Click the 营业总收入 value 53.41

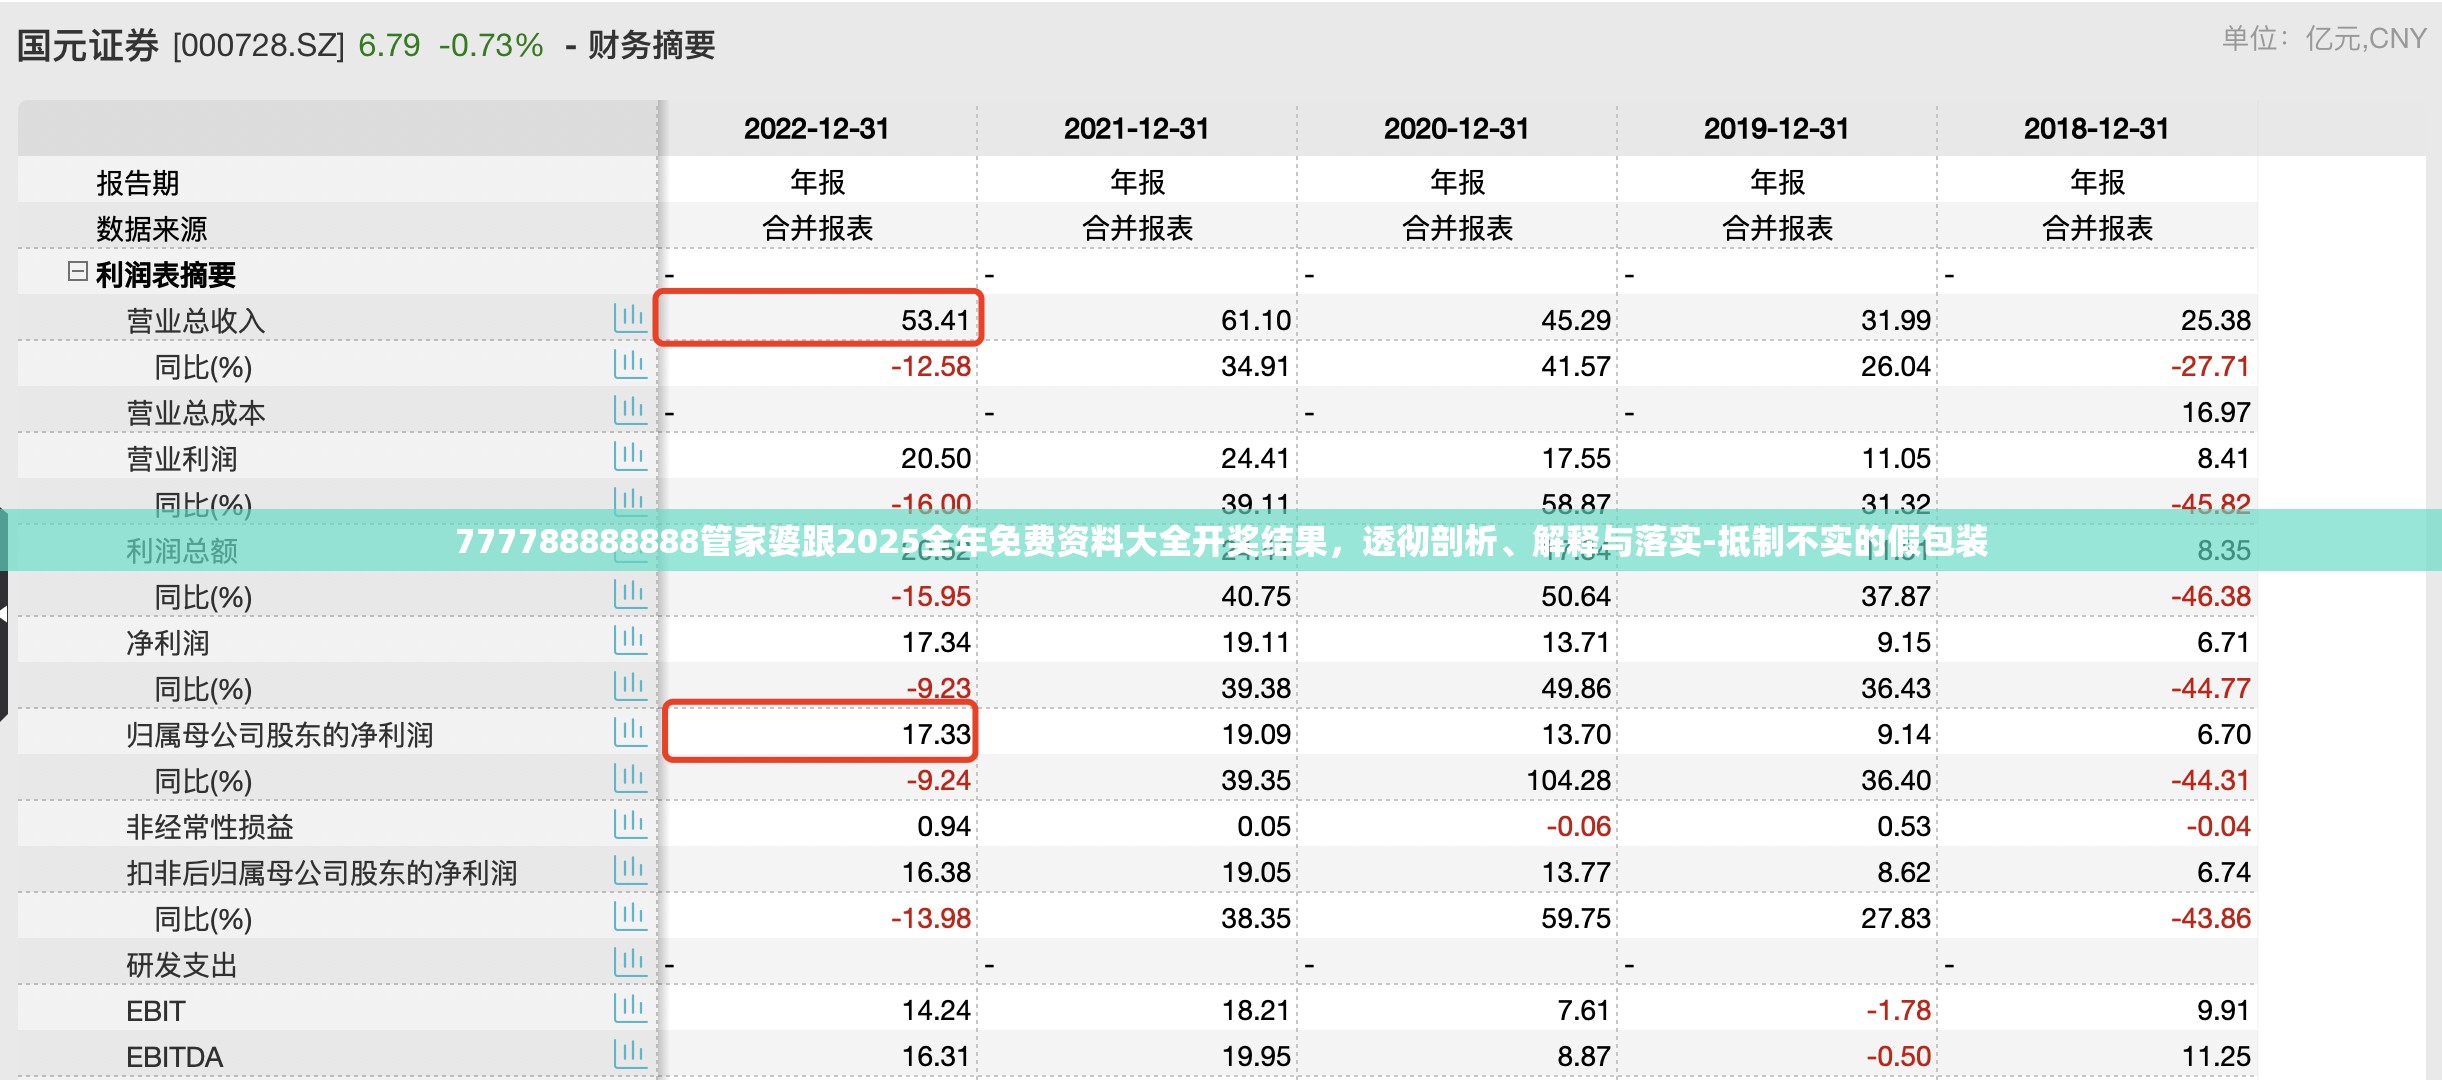935,320
